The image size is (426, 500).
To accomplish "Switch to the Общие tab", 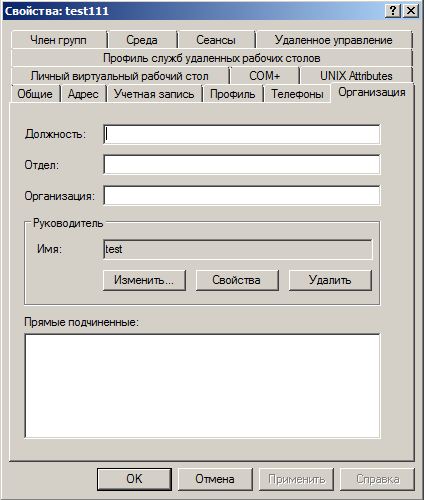I will point(35,94).
